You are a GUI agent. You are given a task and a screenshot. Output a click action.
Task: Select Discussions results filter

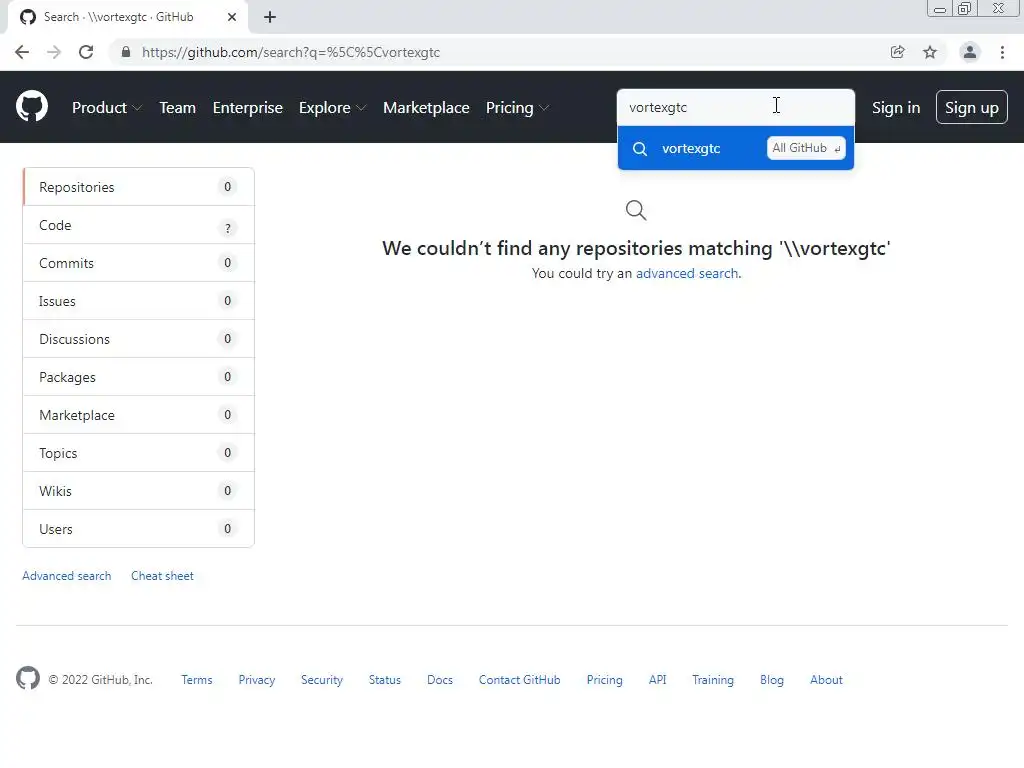coord(138,339)
